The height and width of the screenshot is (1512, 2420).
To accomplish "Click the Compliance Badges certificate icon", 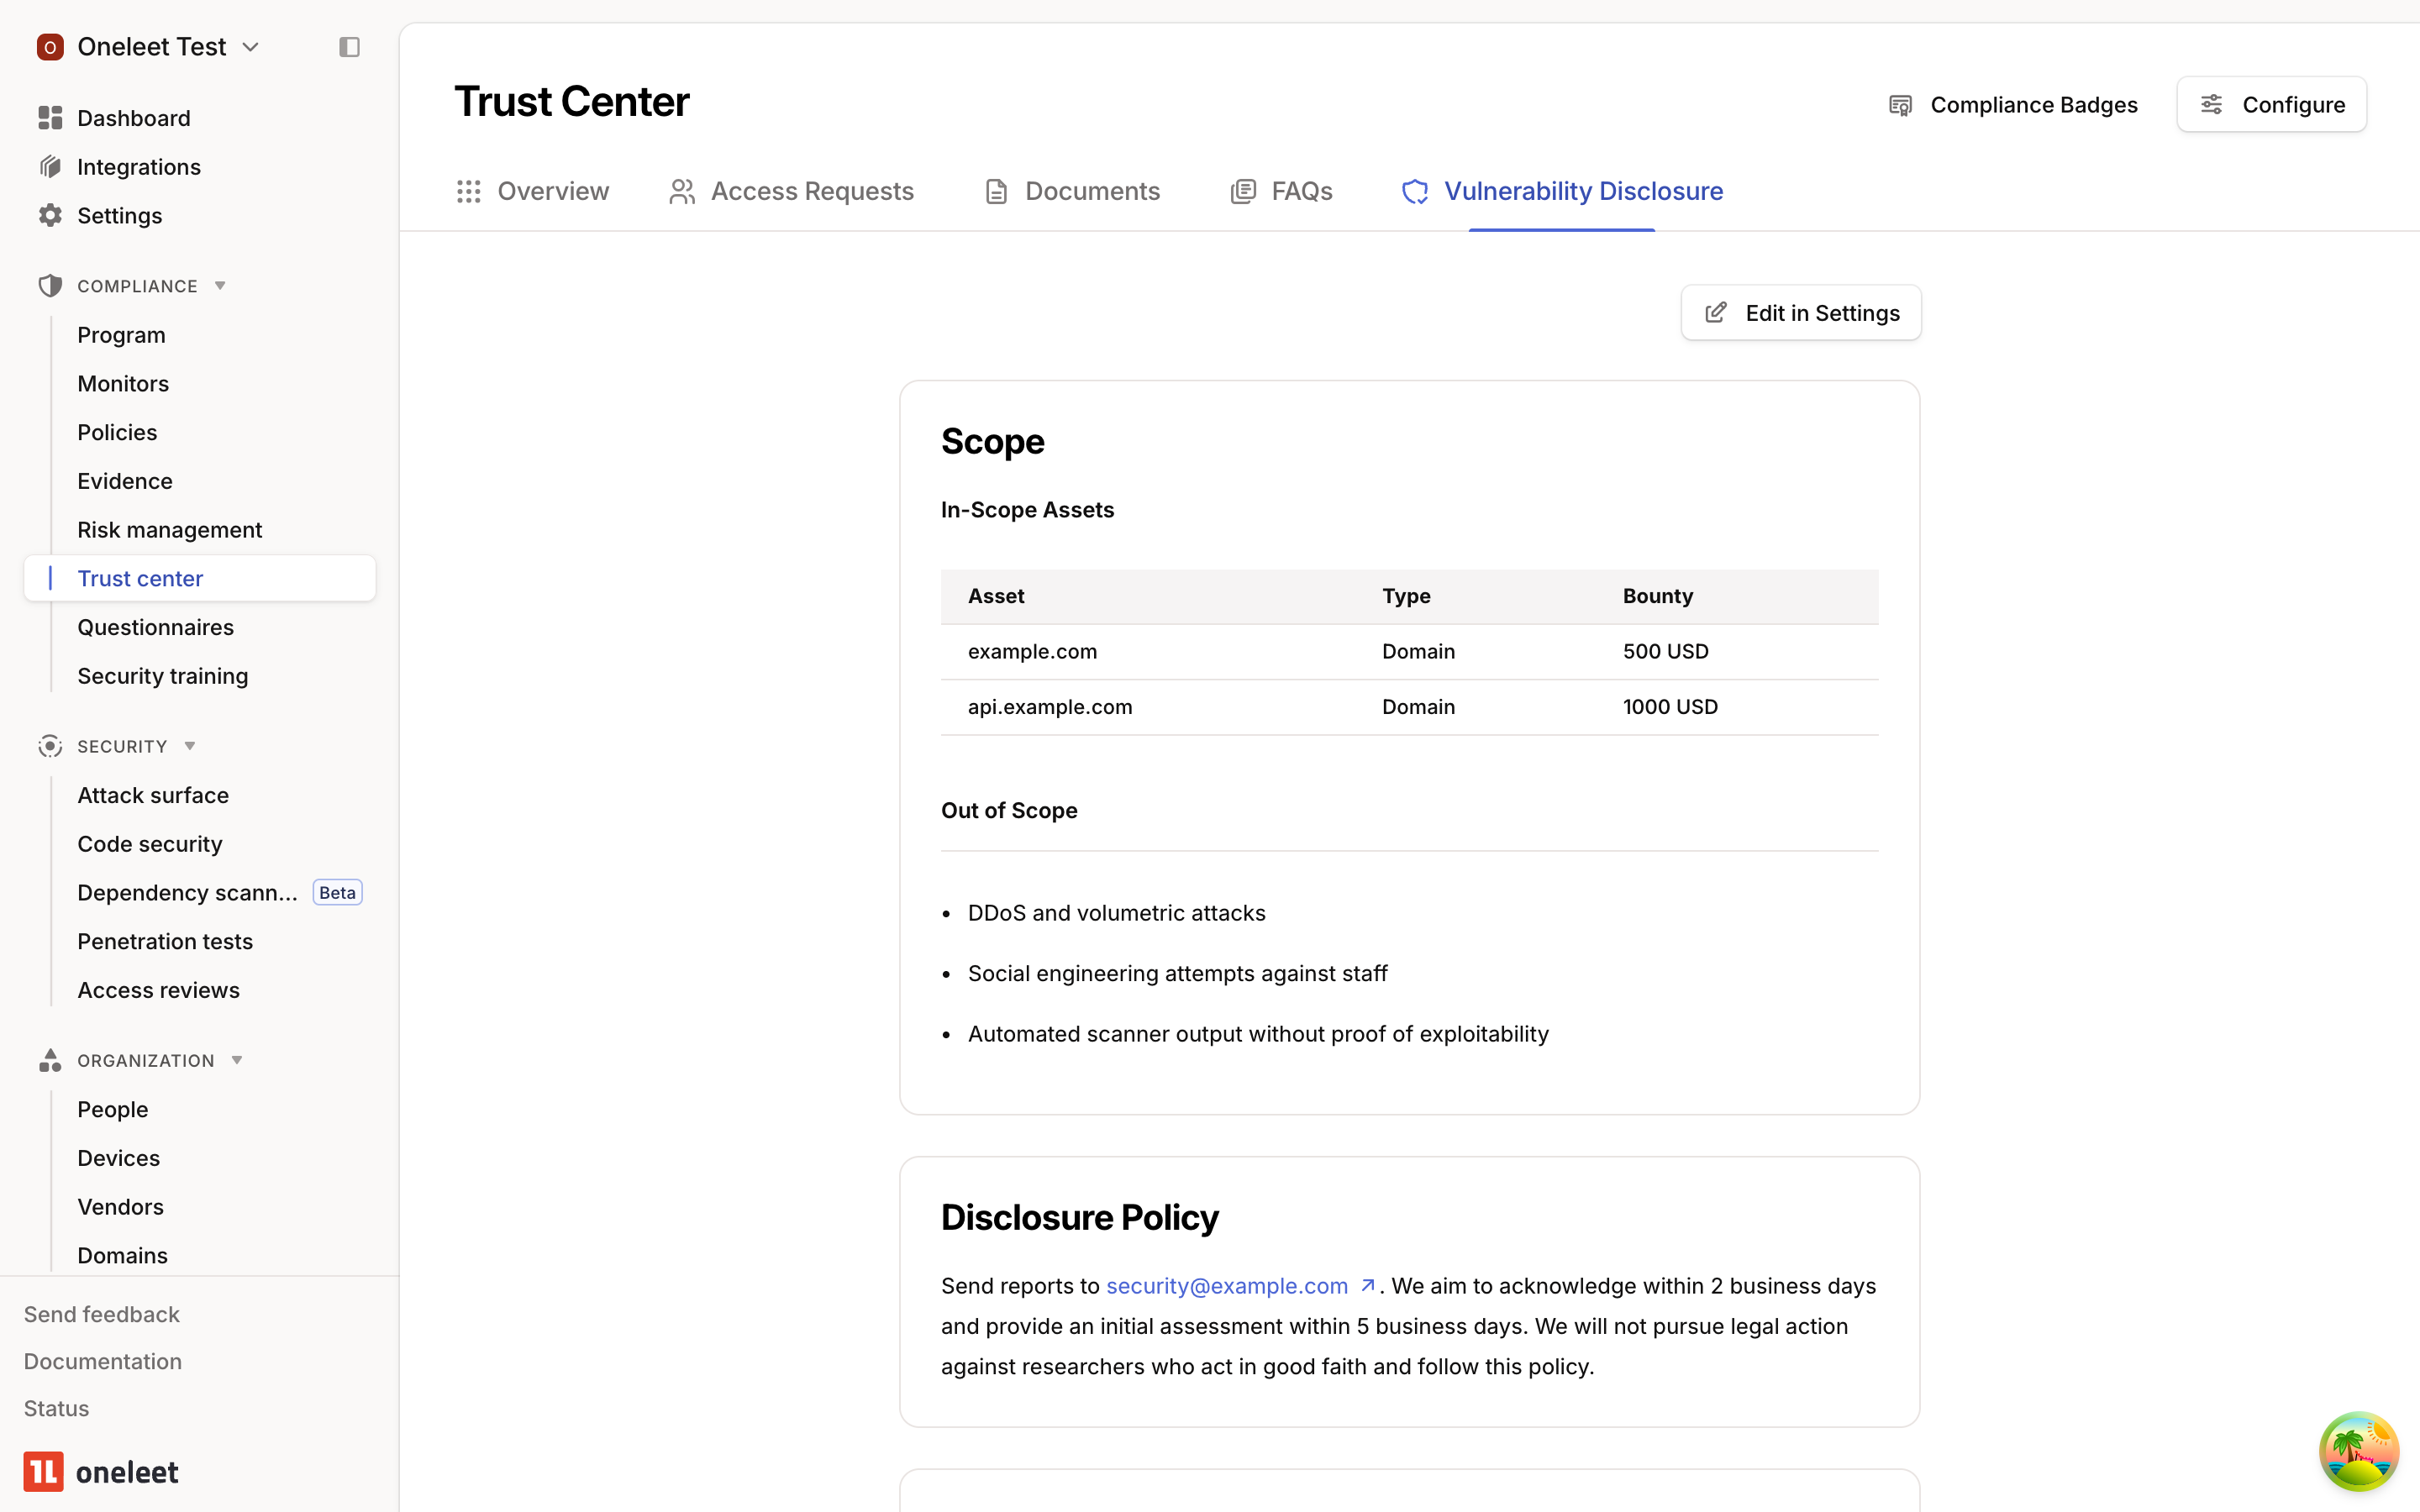I will pyautogui.click(x=1900, y=105).
